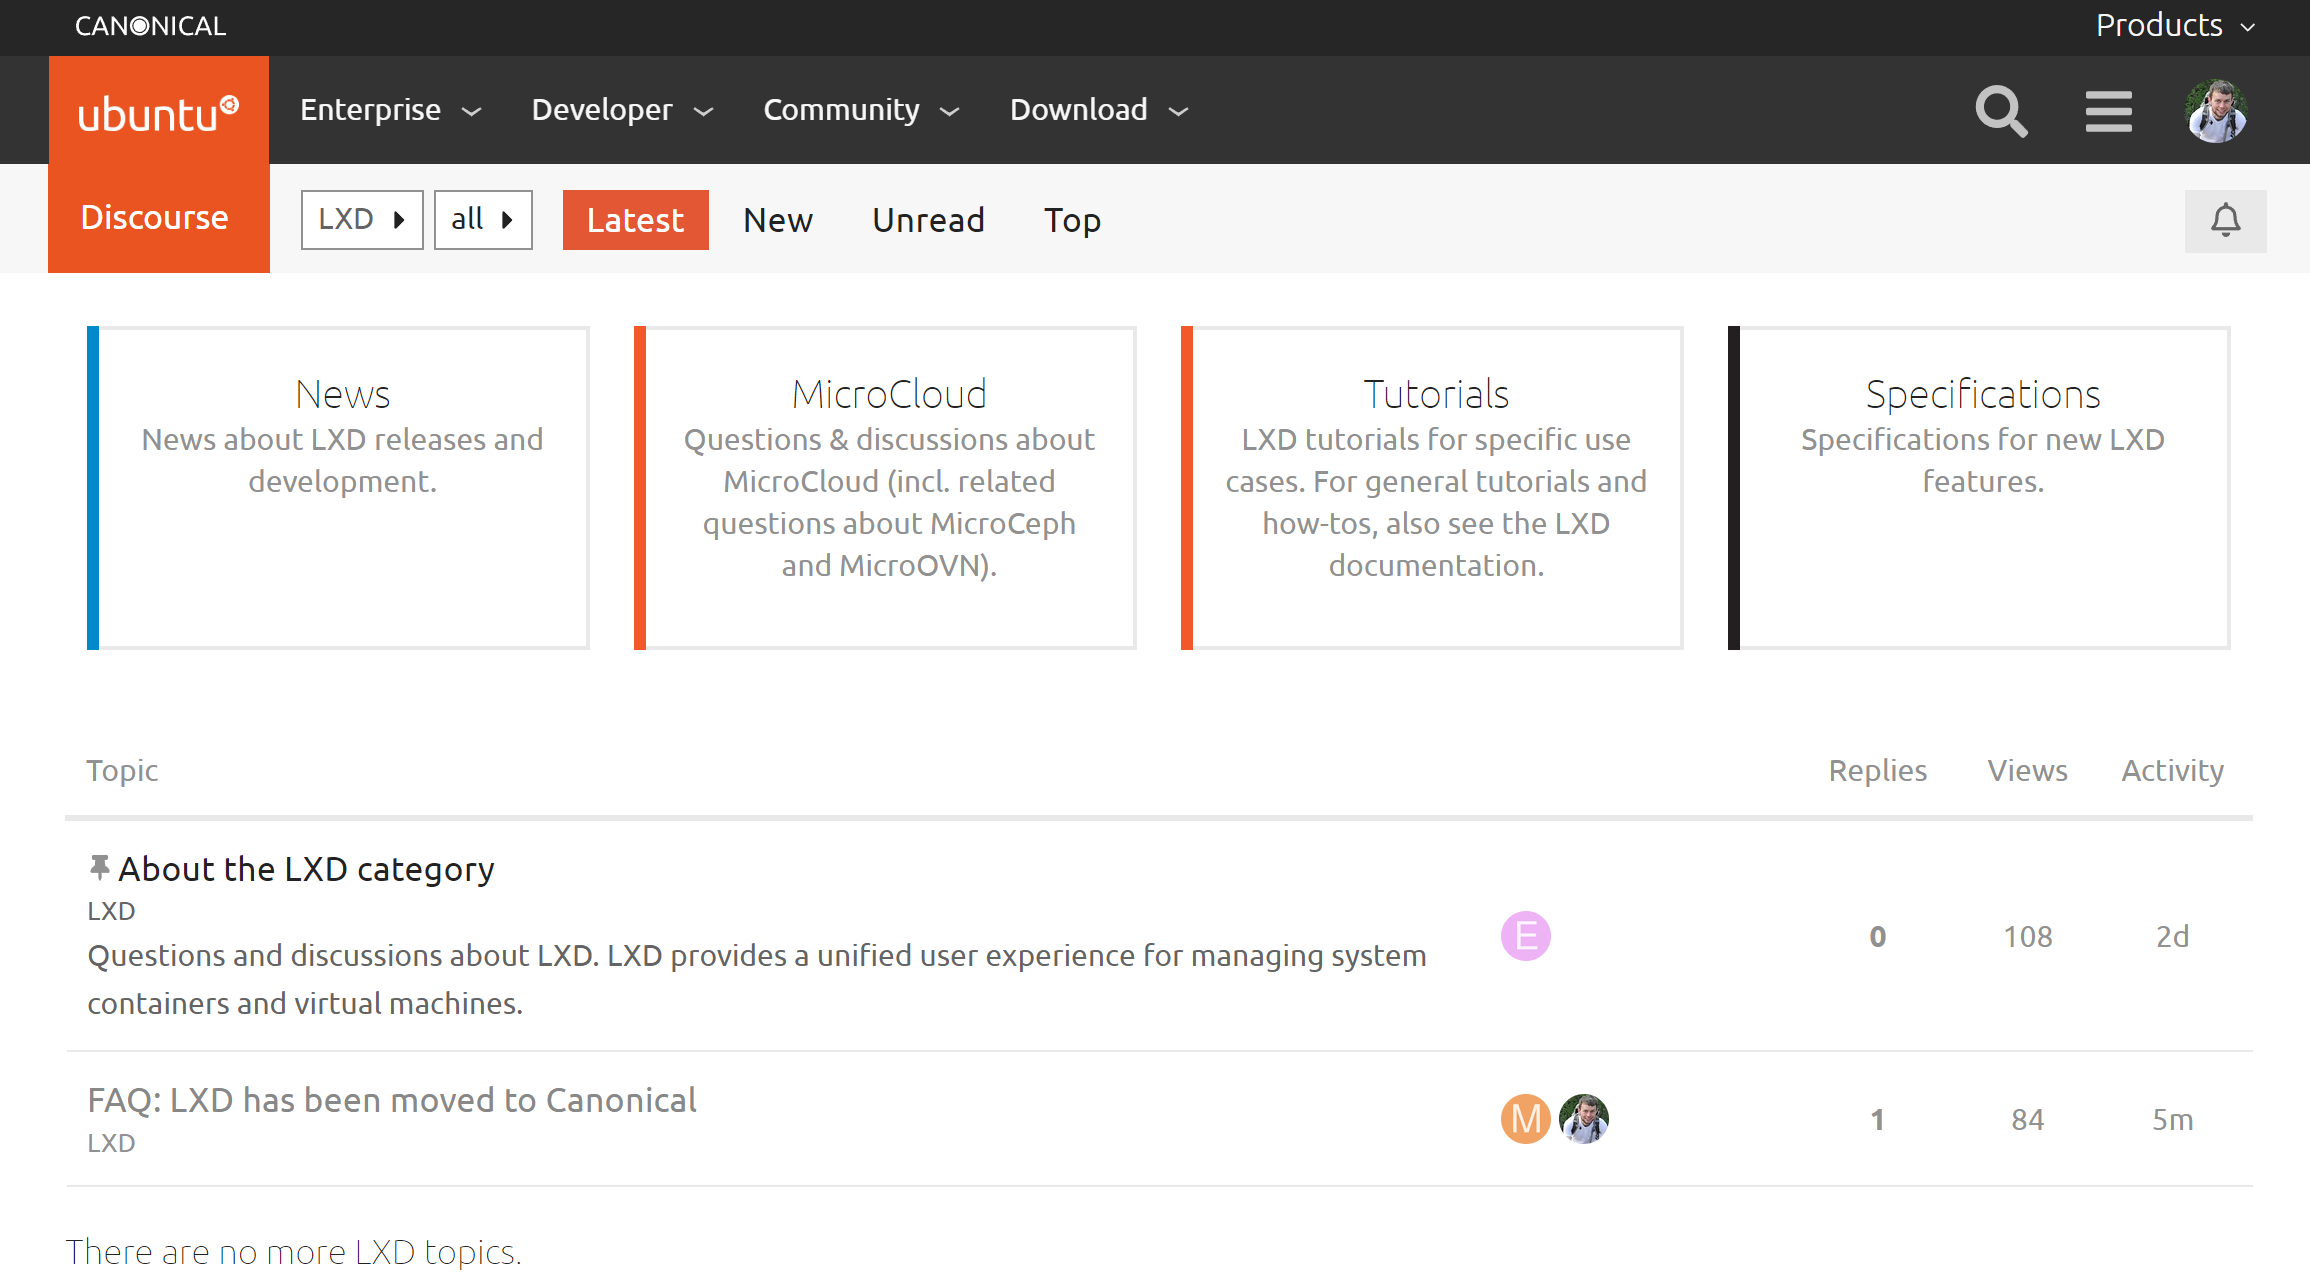This screenshot has height=1273, width=2310.
Task: Switch to the New tab
Action: (778, 220)
